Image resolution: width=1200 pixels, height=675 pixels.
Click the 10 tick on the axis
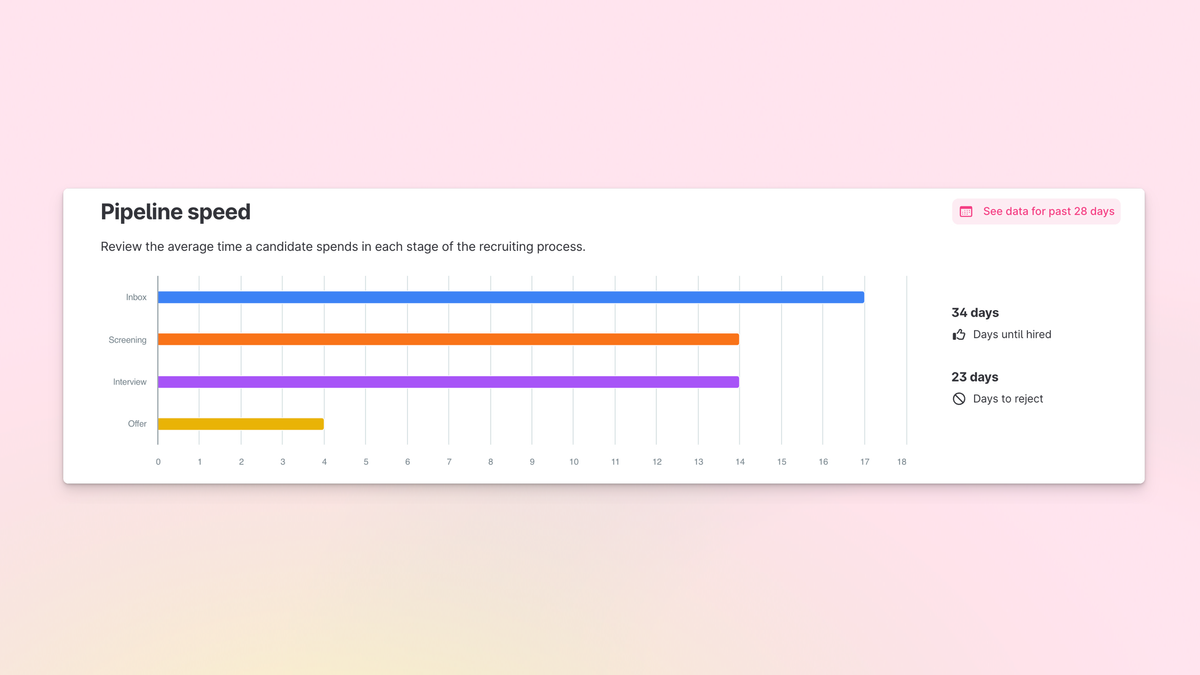(x=574, y=462)
